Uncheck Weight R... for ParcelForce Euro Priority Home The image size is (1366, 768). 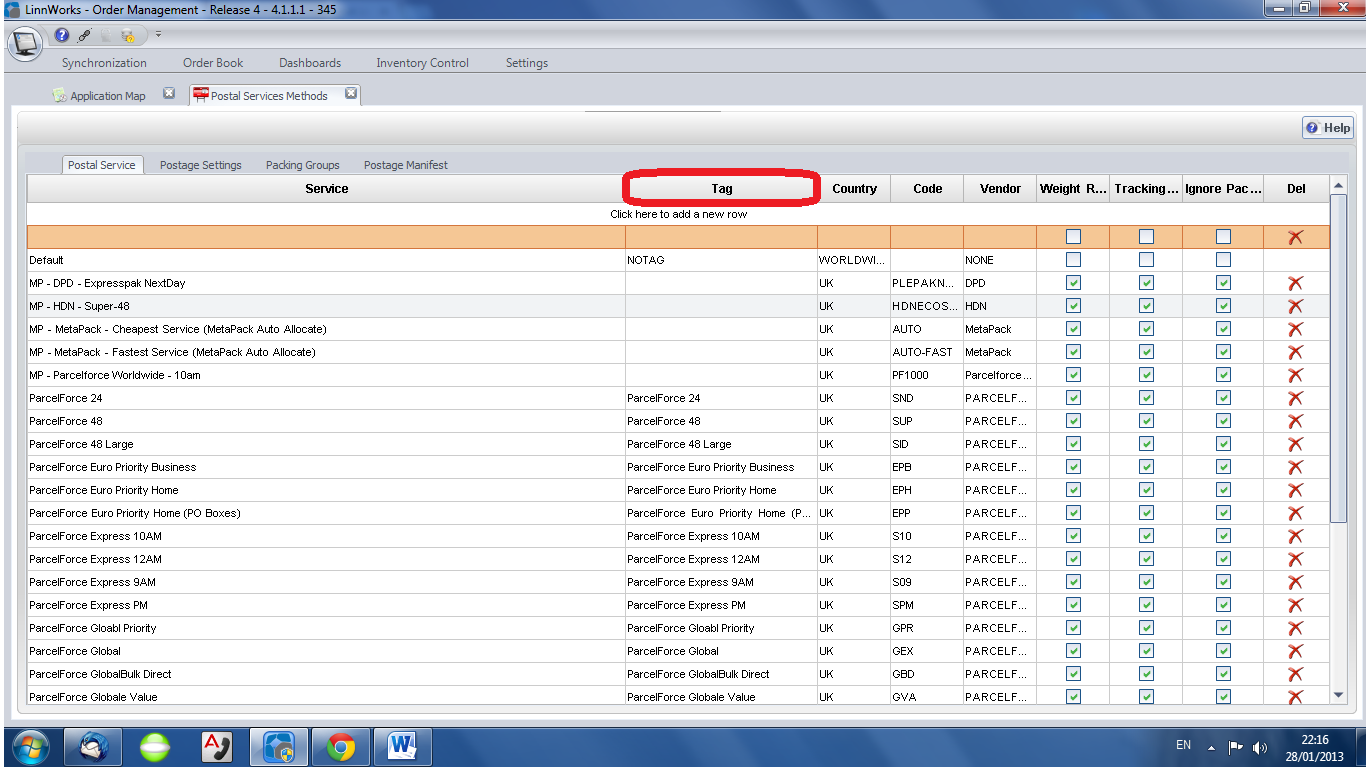(1073, 490)
